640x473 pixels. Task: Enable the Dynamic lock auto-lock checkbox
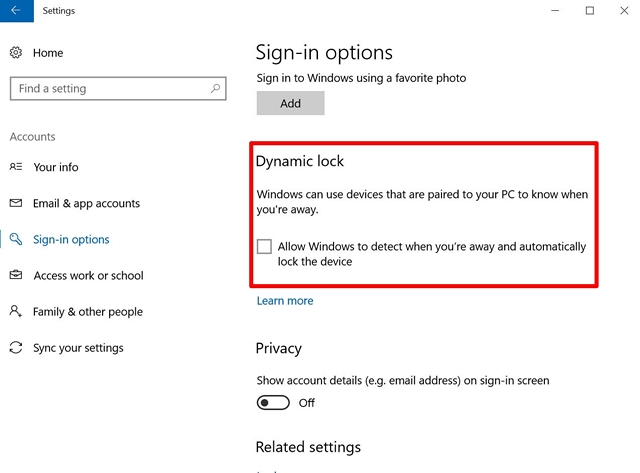pyautogui.click(x=264, y=246)
